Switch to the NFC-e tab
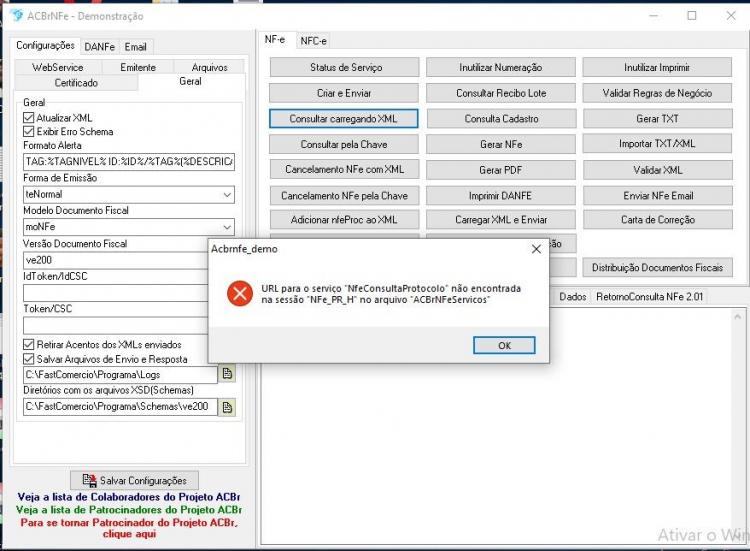 click(313, 41)
